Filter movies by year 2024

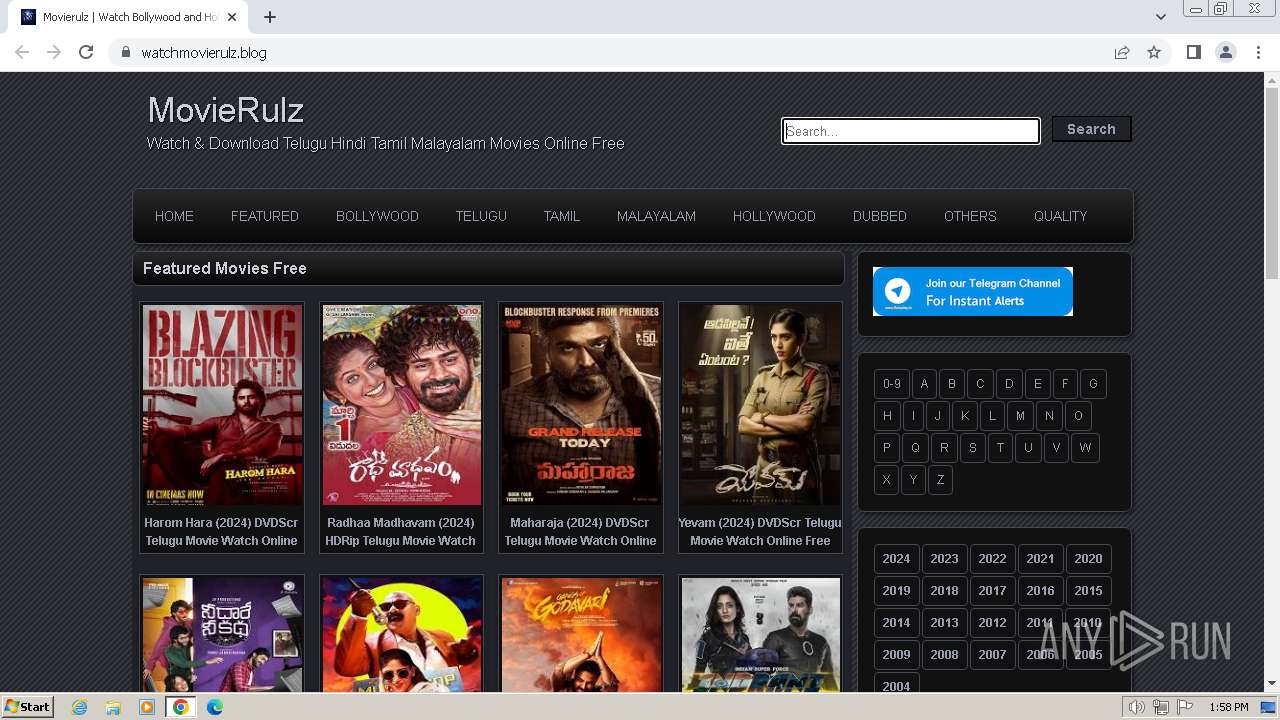[896, 559]
